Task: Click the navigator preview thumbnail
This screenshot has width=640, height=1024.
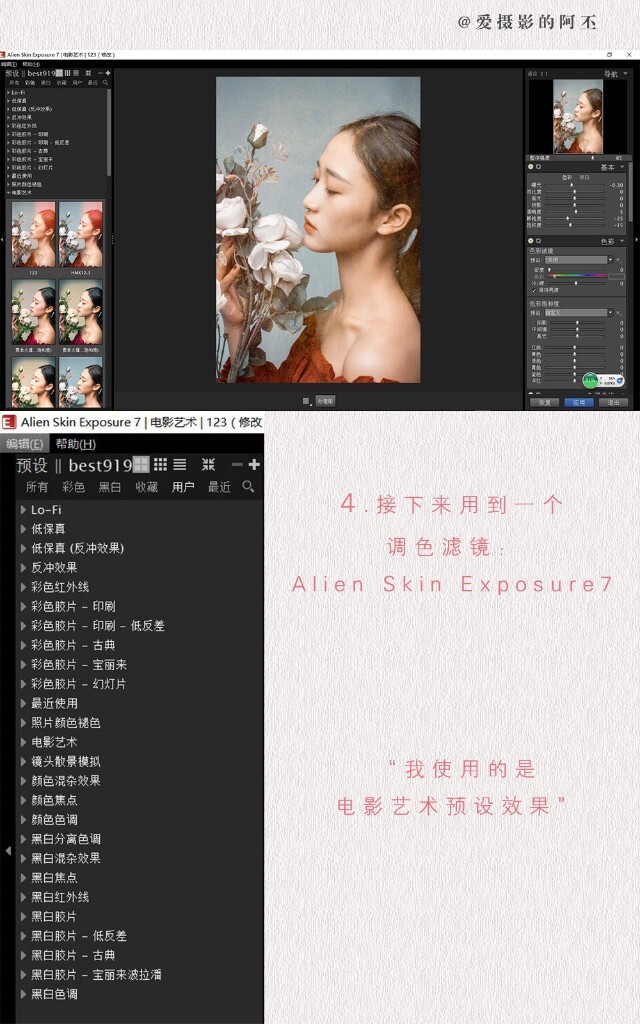Action: coord(578,116)
